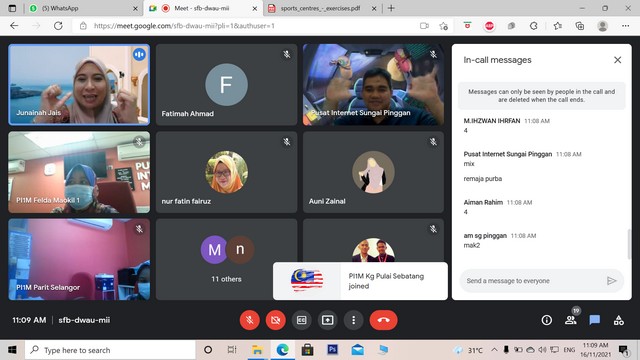Toggle the chat messages panel icon
Screen dimensions: 640x360
pos(595,320)
